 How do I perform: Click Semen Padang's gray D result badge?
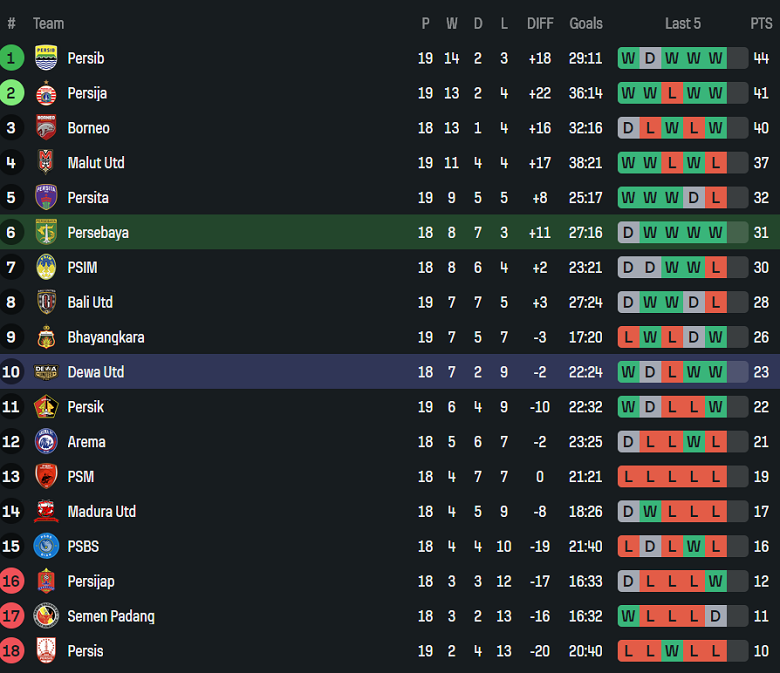pos(716,616)
